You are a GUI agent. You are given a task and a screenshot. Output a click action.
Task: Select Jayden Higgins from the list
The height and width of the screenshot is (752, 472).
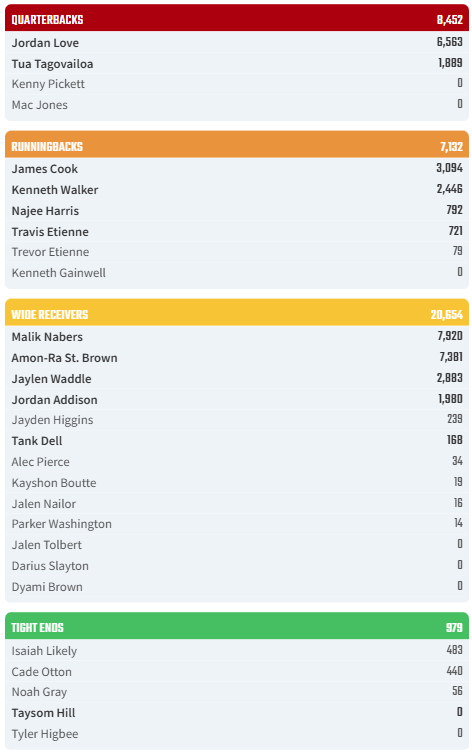[x=52, y=420]
